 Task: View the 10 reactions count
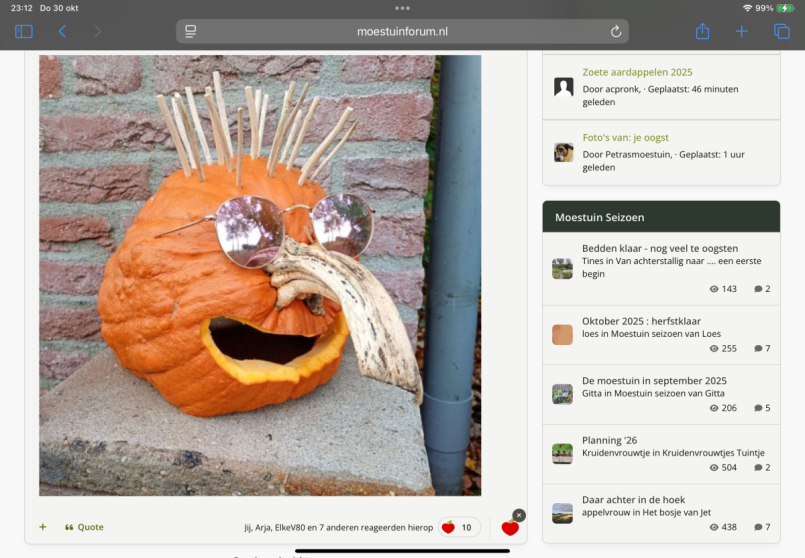point(459,527)
